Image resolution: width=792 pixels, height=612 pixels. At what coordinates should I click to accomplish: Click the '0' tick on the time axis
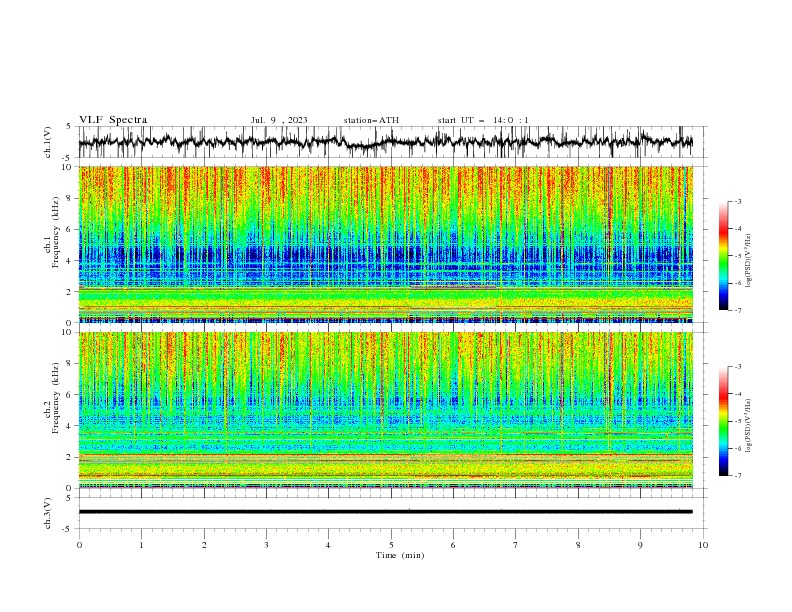point(79,545)
